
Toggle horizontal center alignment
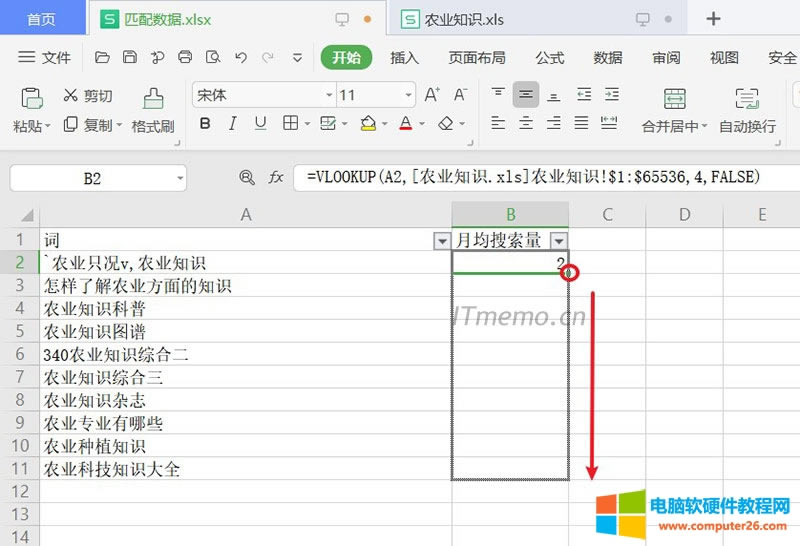pos(526,124)
